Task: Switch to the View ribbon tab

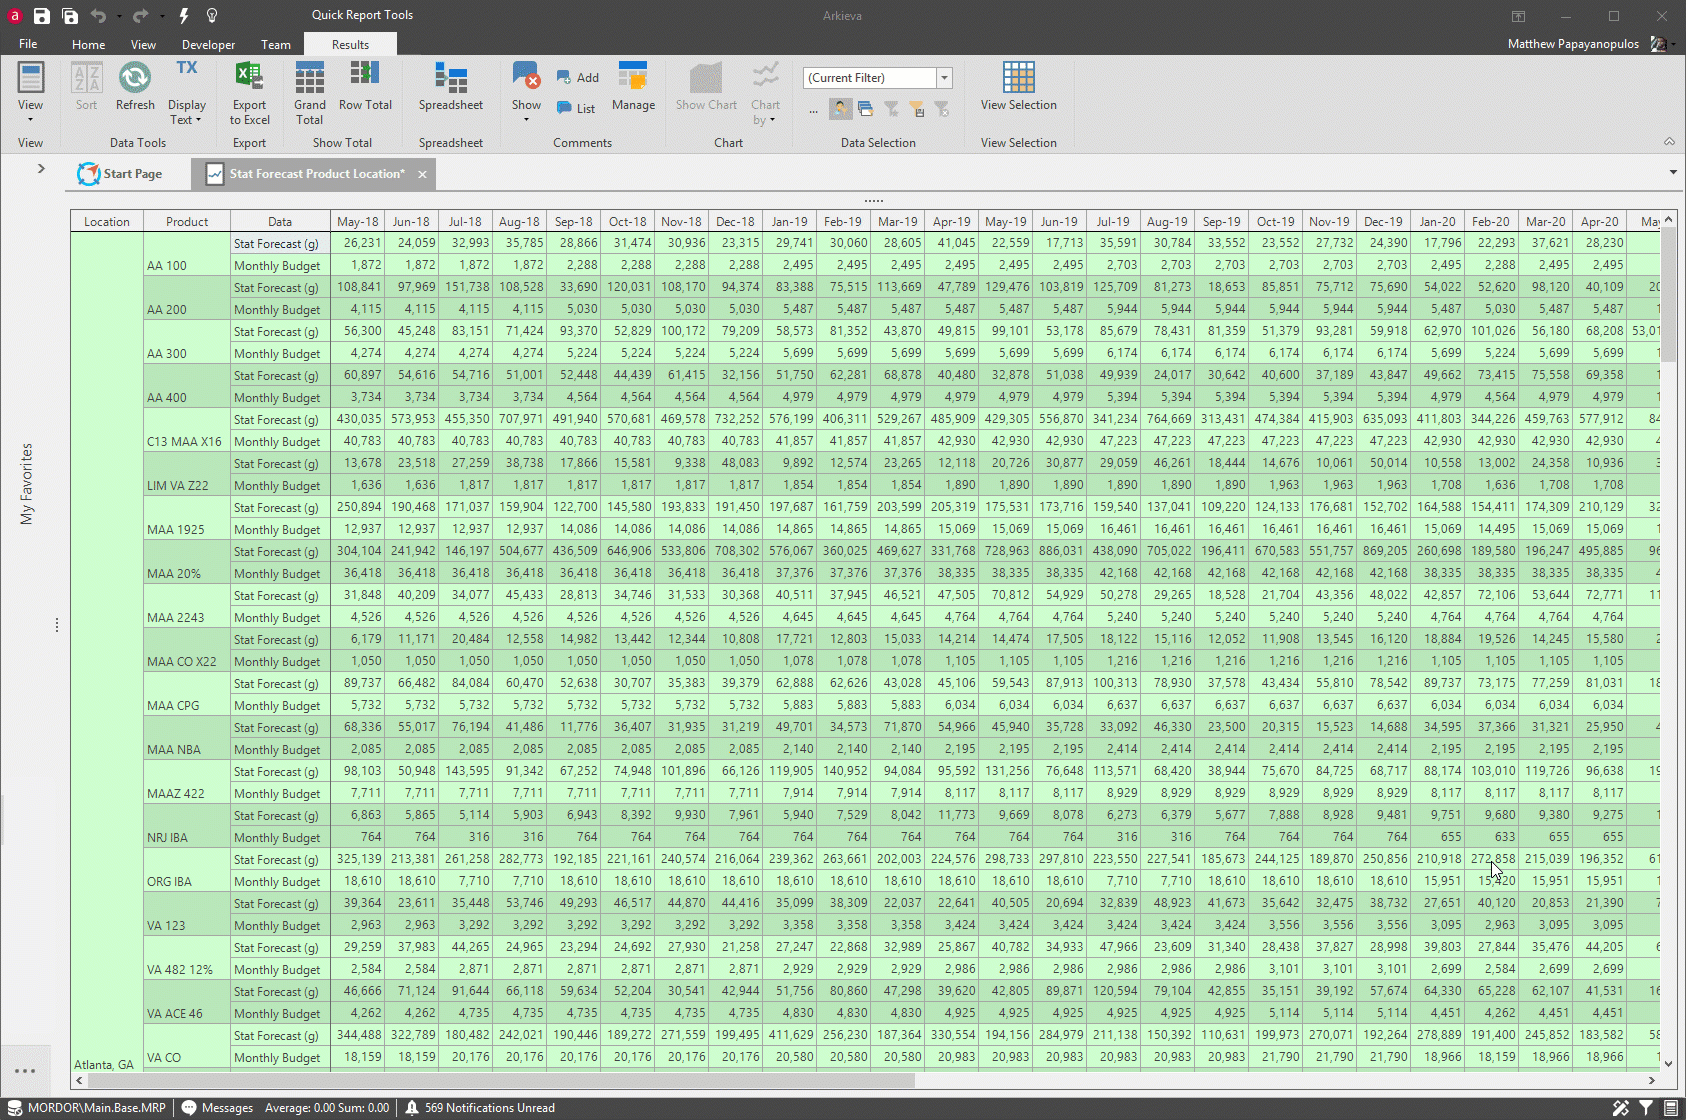Action: pos(143,44)
